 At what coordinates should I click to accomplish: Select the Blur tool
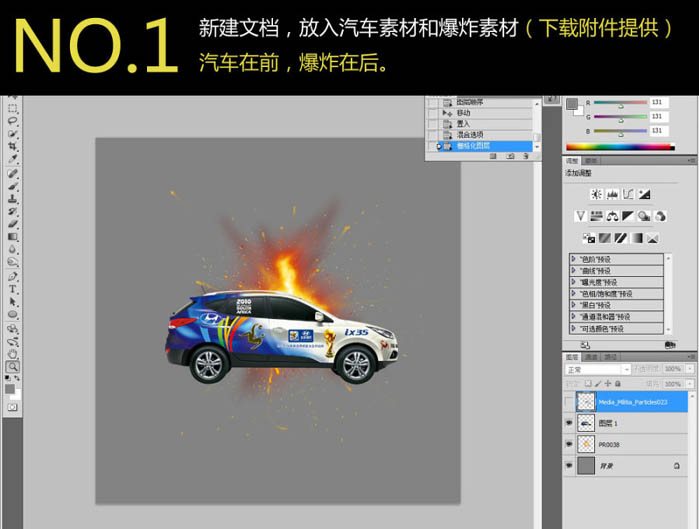12,249
